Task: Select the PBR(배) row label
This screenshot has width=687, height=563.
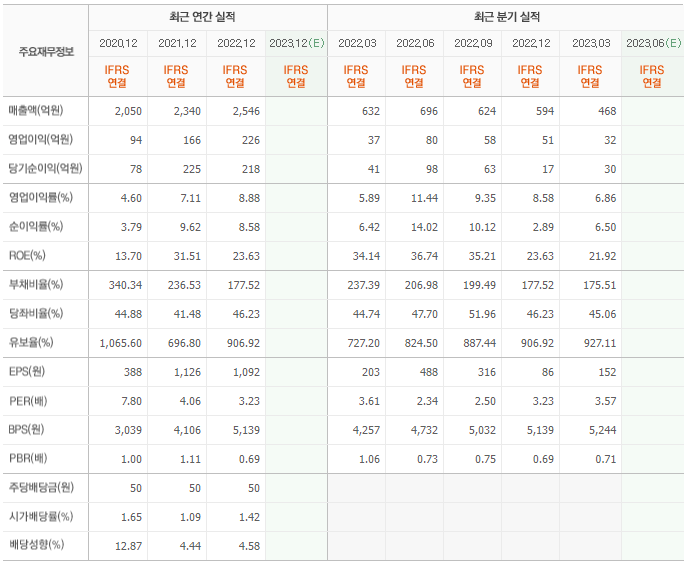Action: point(28,458)
